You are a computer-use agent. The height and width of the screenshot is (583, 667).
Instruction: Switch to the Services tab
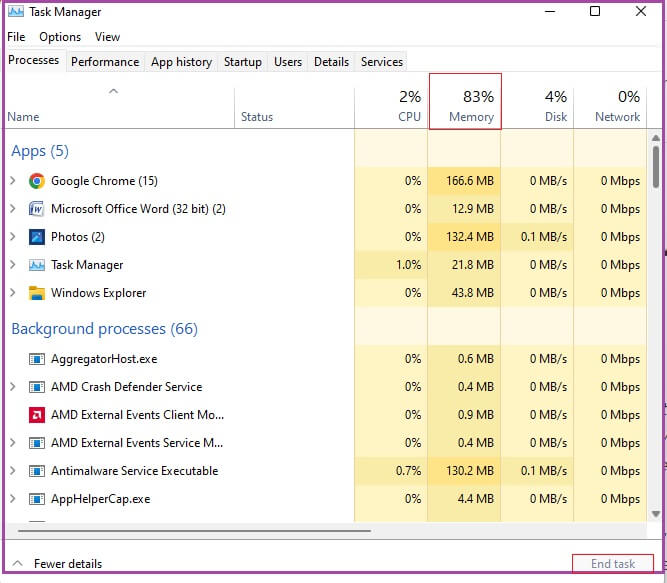pos(382,62)
